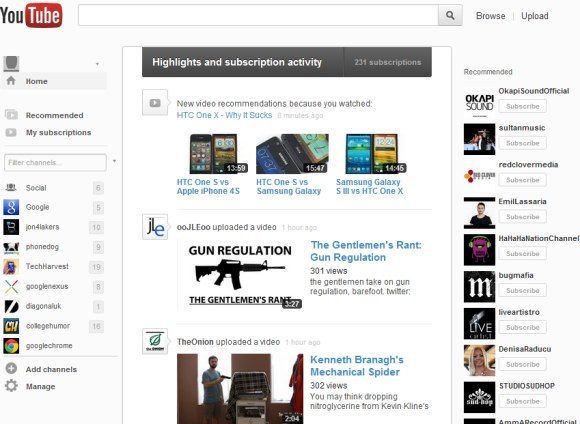Click the YouTube logo
Screen dimensions: 580x424
(31, 15)
